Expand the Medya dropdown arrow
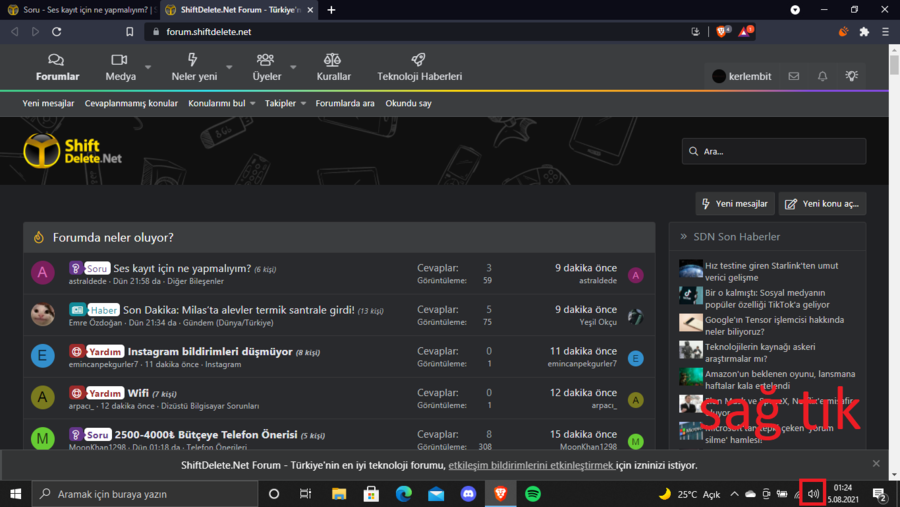Screen dimensions: 900x507 point(148,68)
